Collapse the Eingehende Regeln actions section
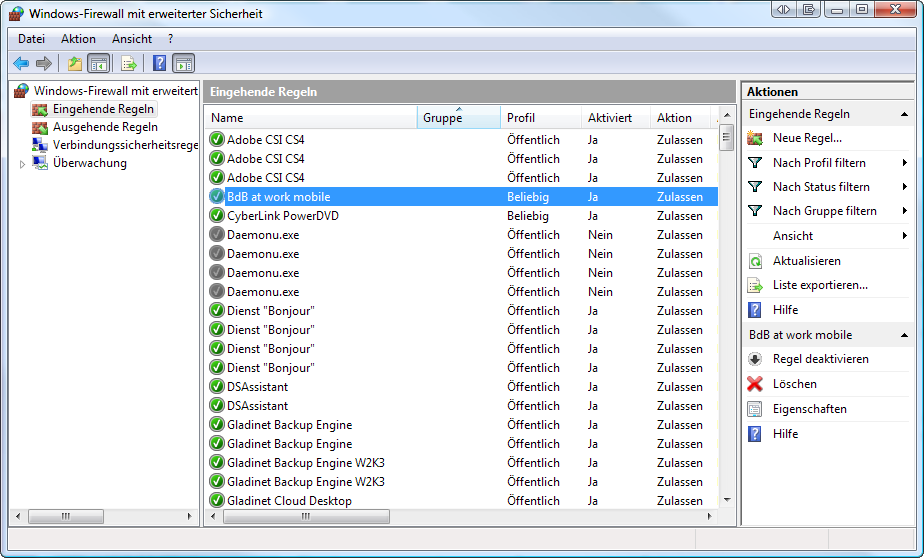This screenshot has height=558, width=924. (x=905, y=114)
